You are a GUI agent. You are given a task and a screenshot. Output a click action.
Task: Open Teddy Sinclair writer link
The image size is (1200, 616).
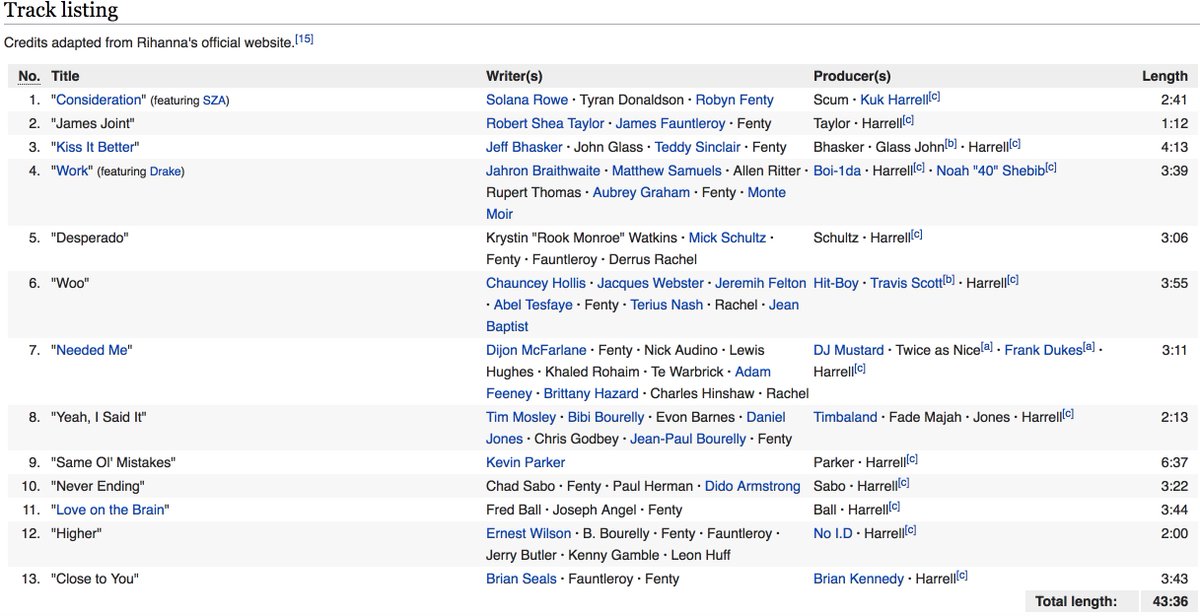click(x=697, y=147)
